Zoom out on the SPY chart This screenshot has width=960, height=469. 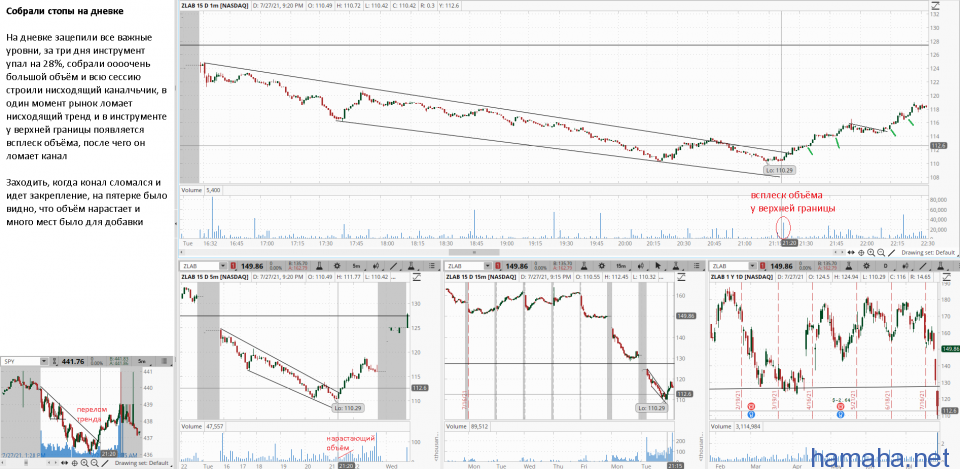pyautogui.click(x=94, y=463)
